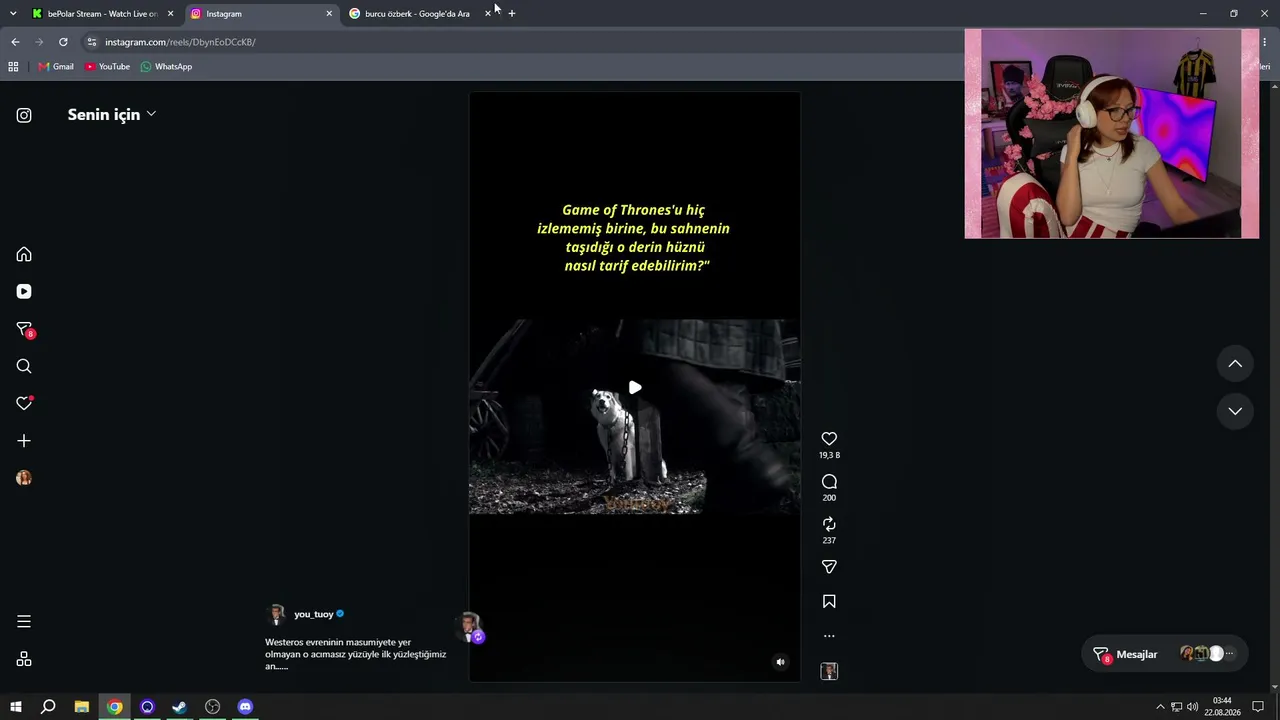The image size is (1280, 720).
Task: Open the Gmail bookmark
Action: 56,67
